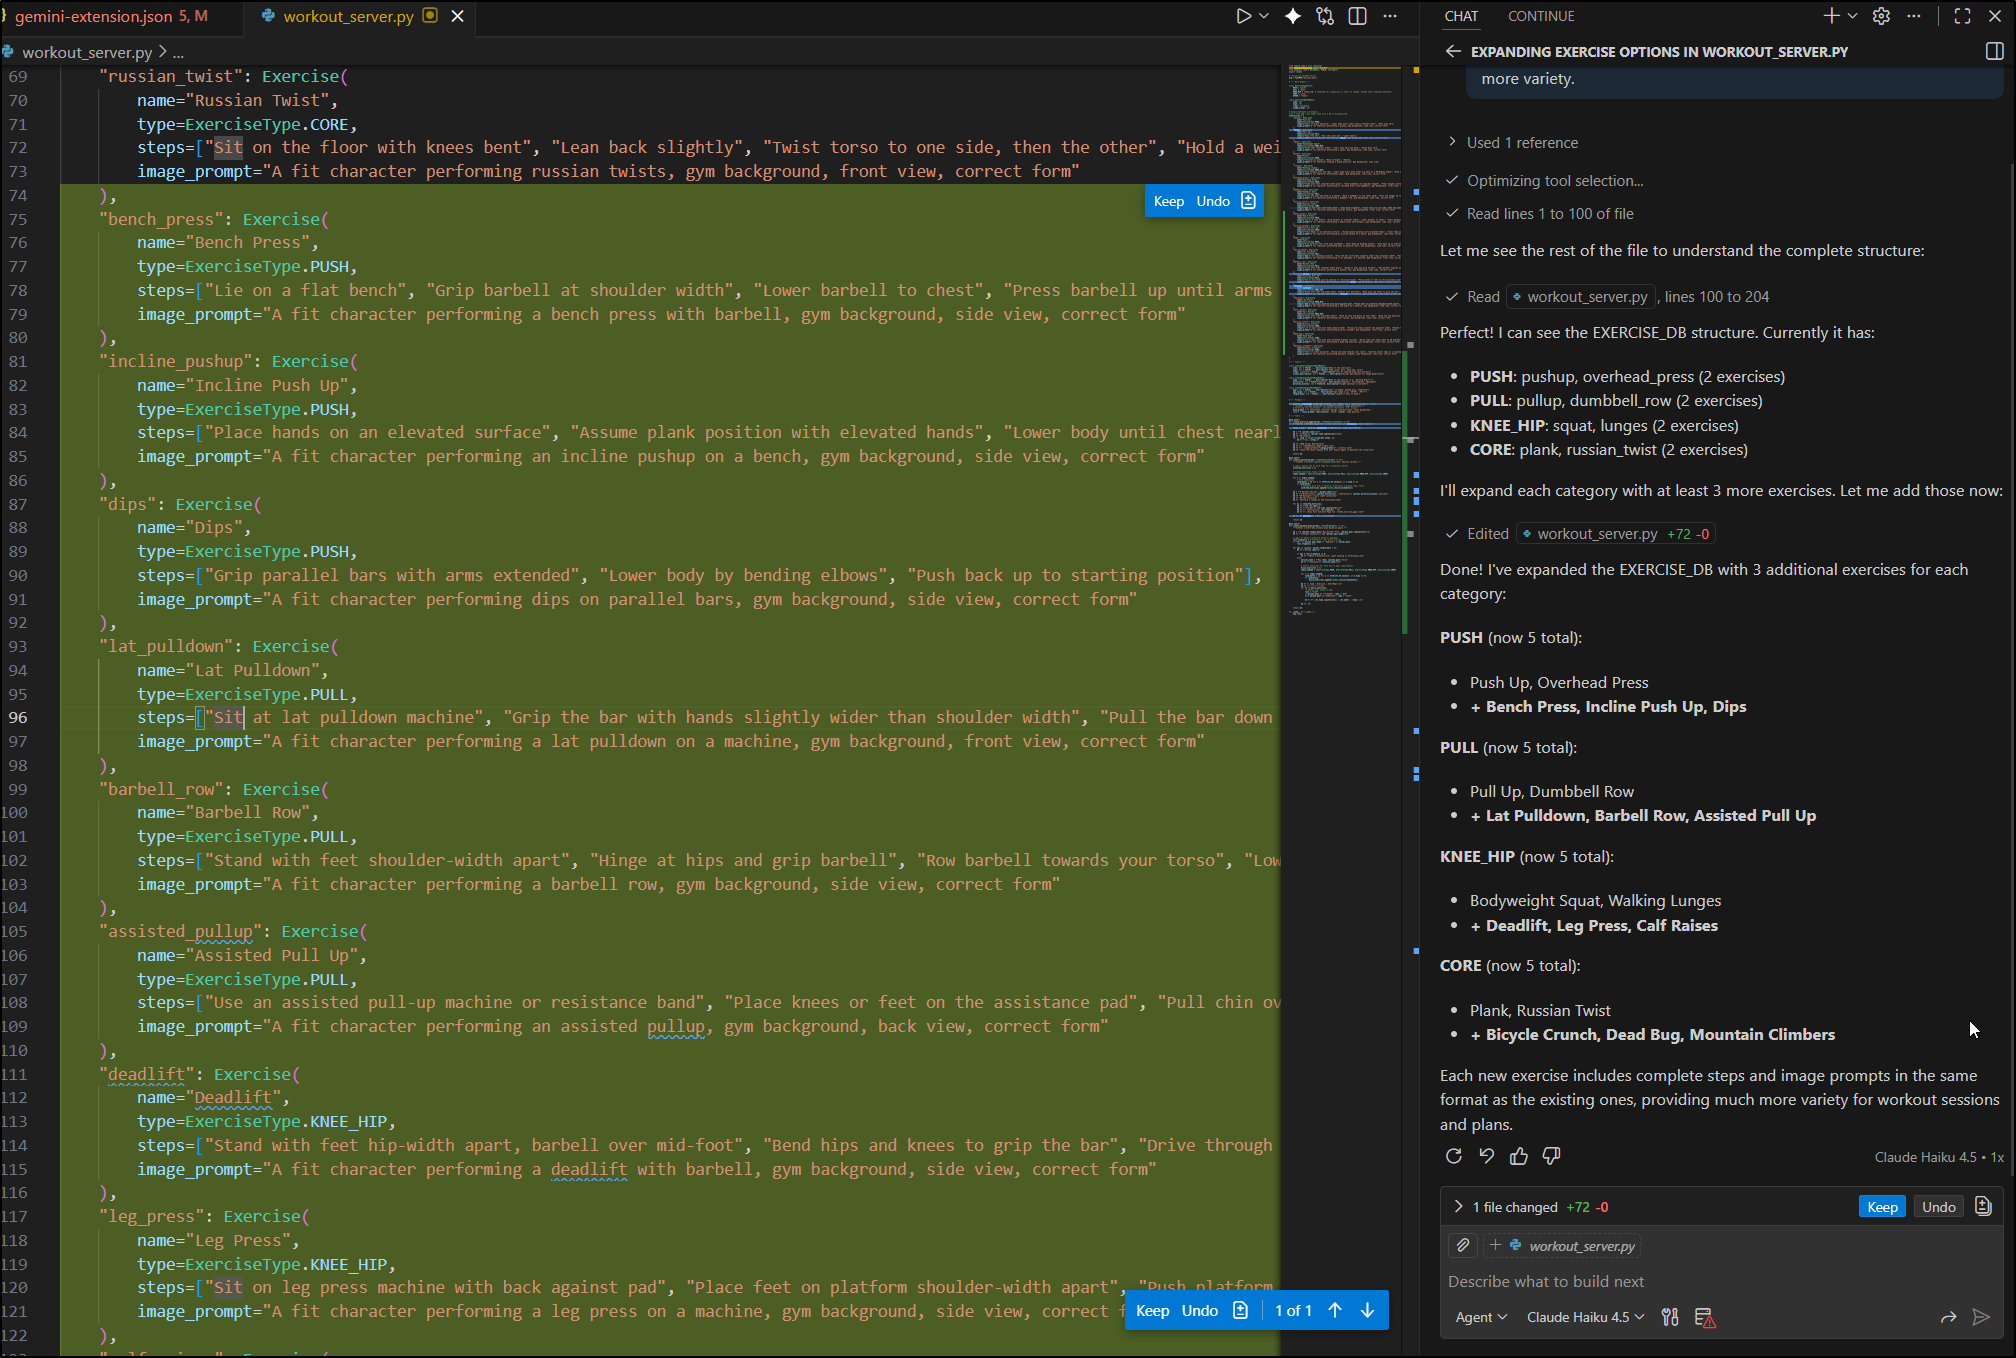Toggle the chat secondary sidebar layout icon
The image size is (2016, 1358).
(1994, 51)
